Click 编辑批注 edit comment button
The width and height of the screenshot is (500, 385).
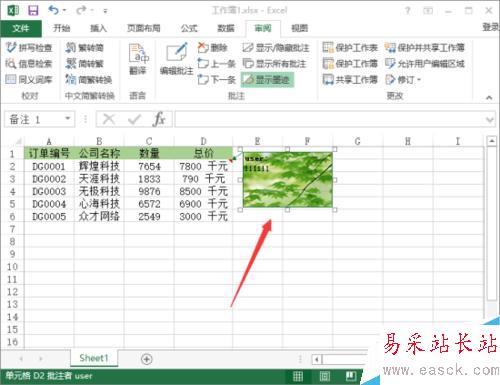177,60
